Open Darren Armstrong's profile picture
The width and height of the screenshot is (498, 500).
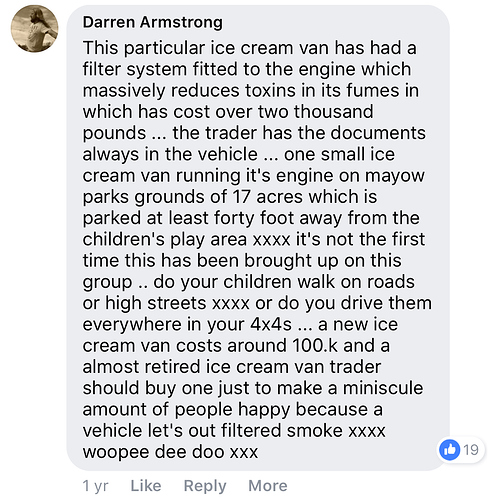(35, 29)
